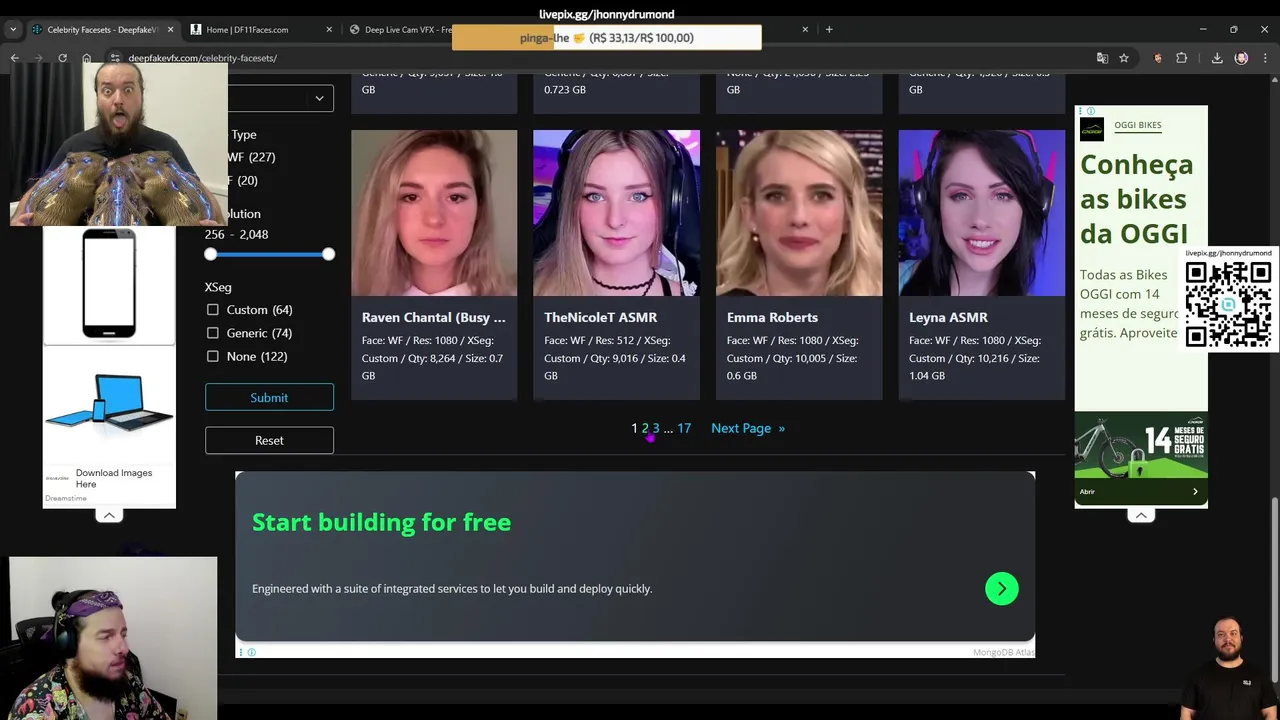Collapse the right OGGI ad panel
The image size is (1280, 720).
coord(1141,515)
